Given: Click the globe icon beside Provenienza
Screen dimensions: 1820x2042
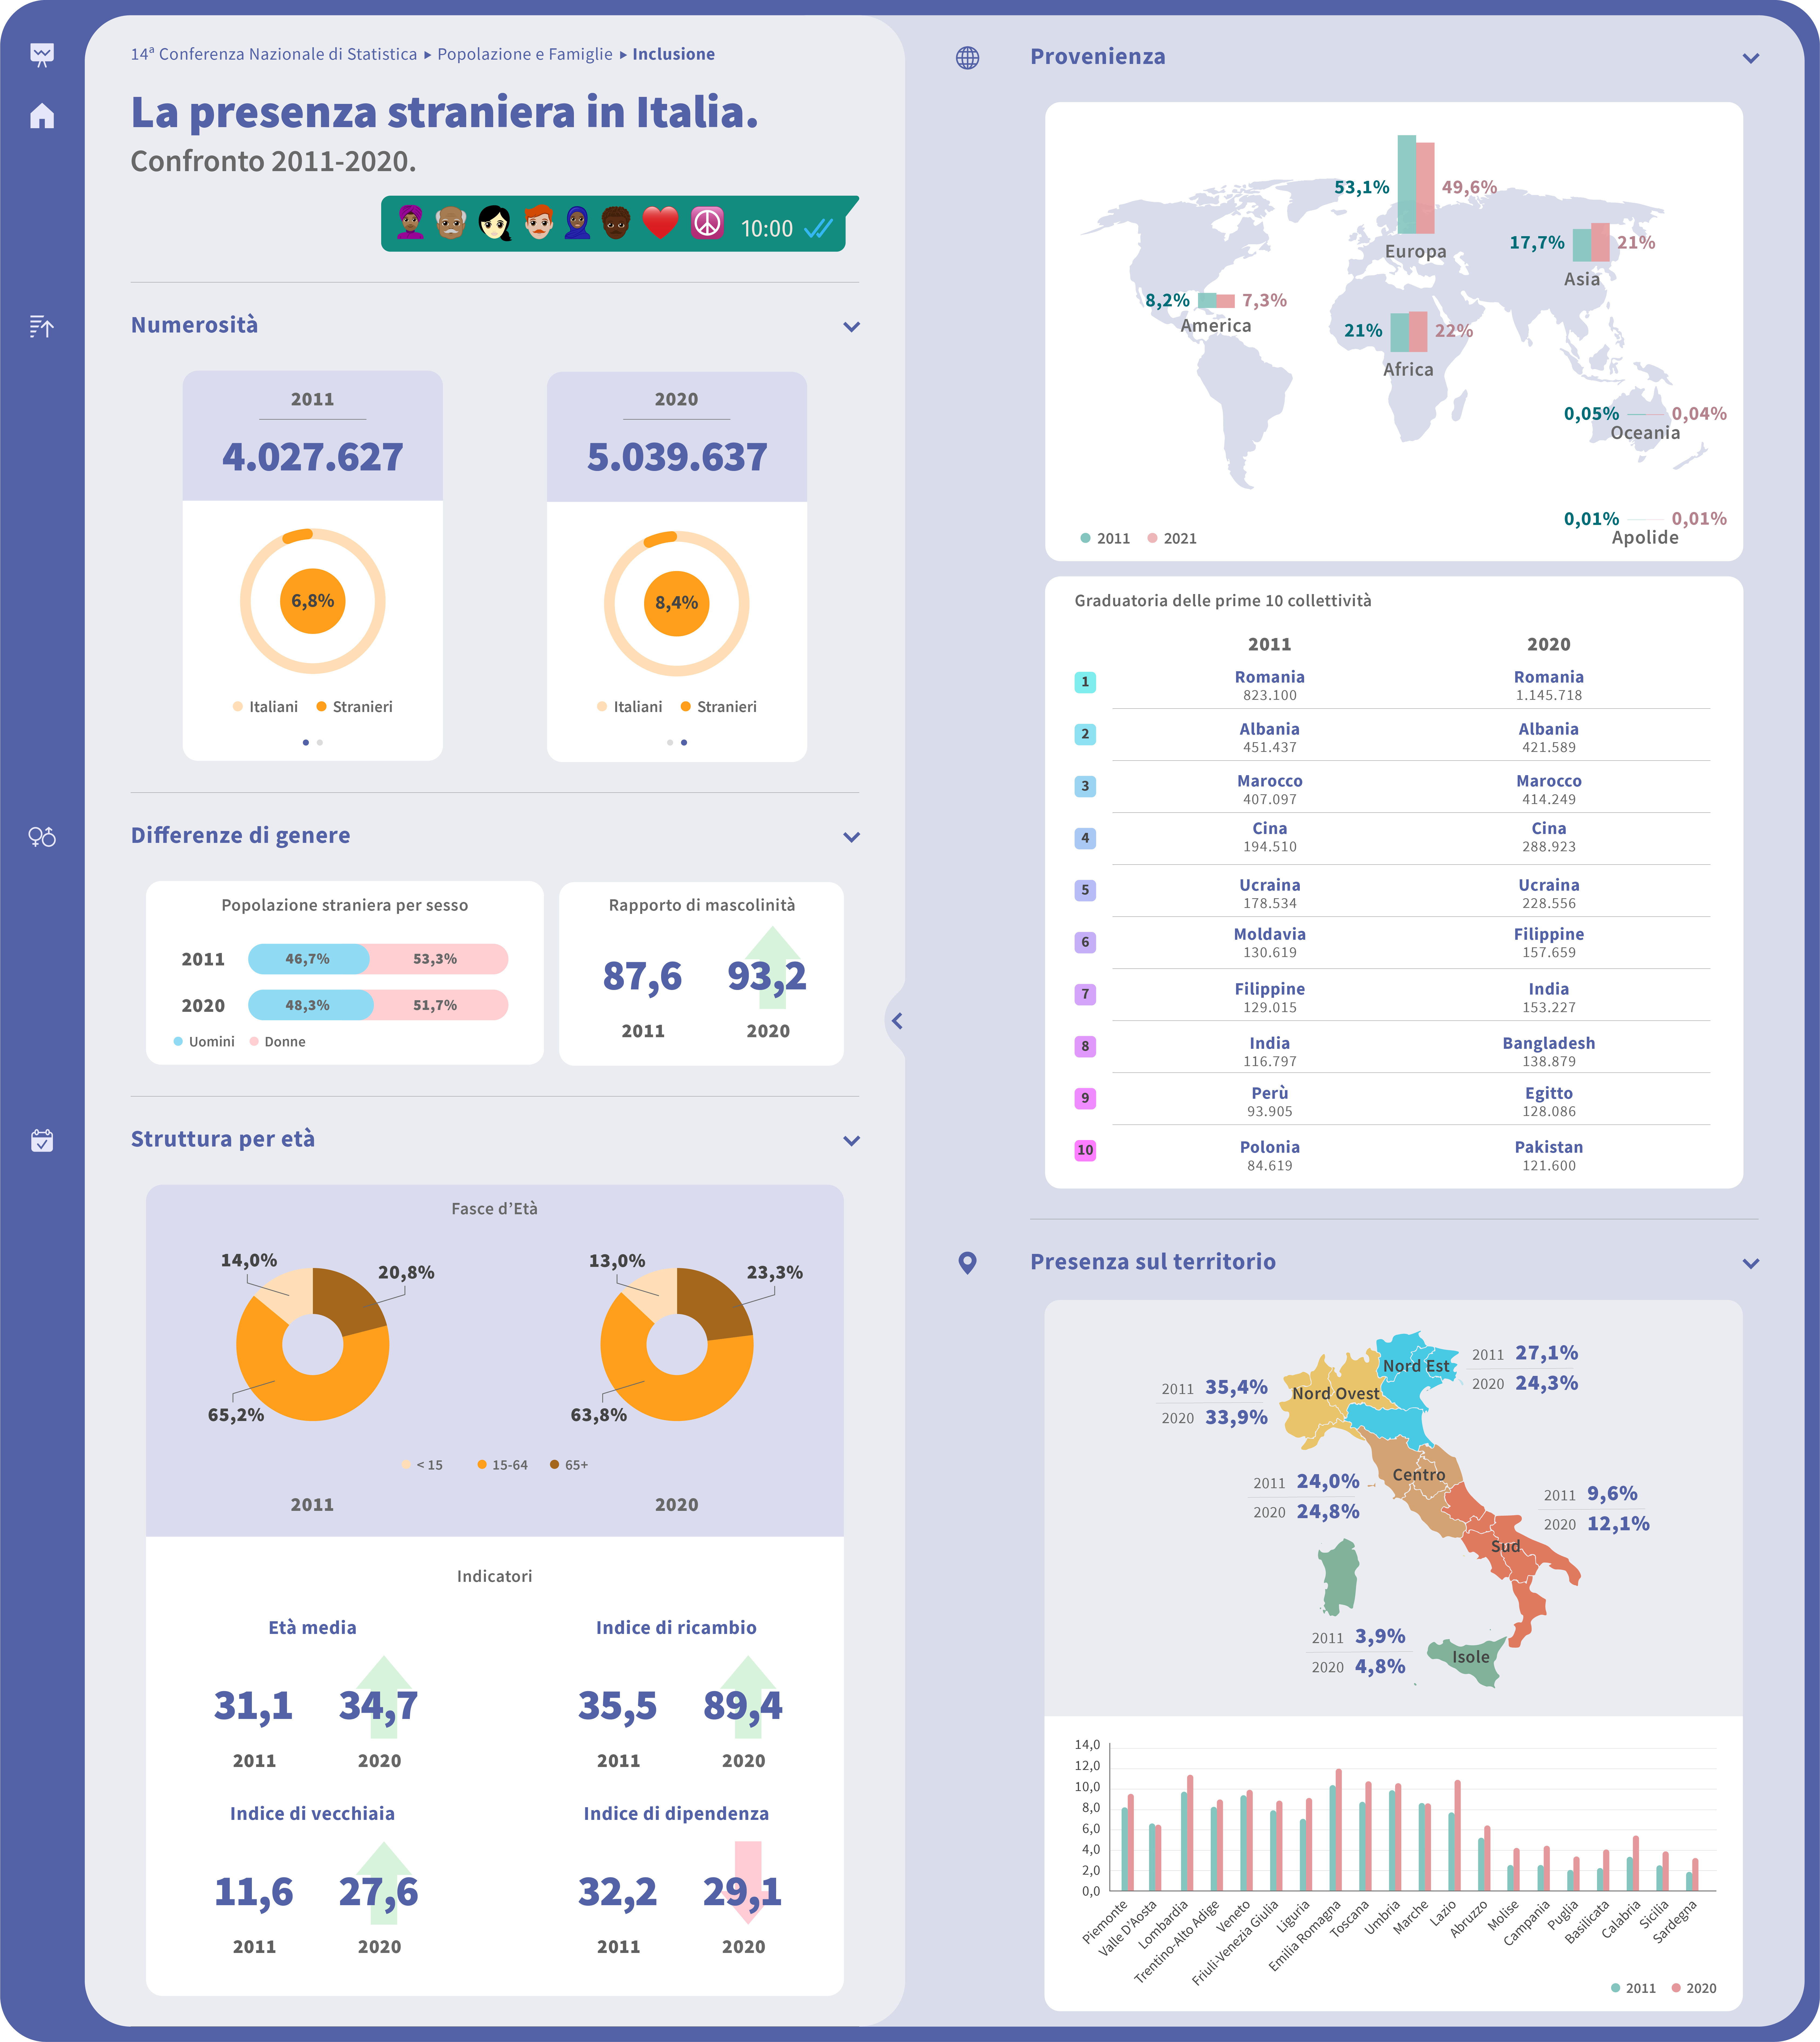Looking at the screenshot, I should click(968, 57).
